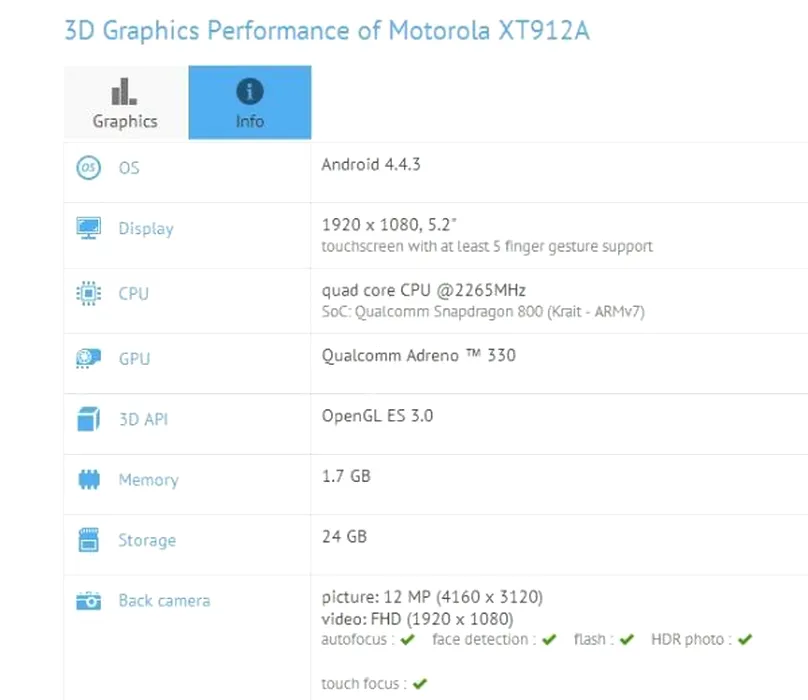Screen dimensions: 808x700
Task: Click the Display monitor icon
Action: click(x=89, y=228)
